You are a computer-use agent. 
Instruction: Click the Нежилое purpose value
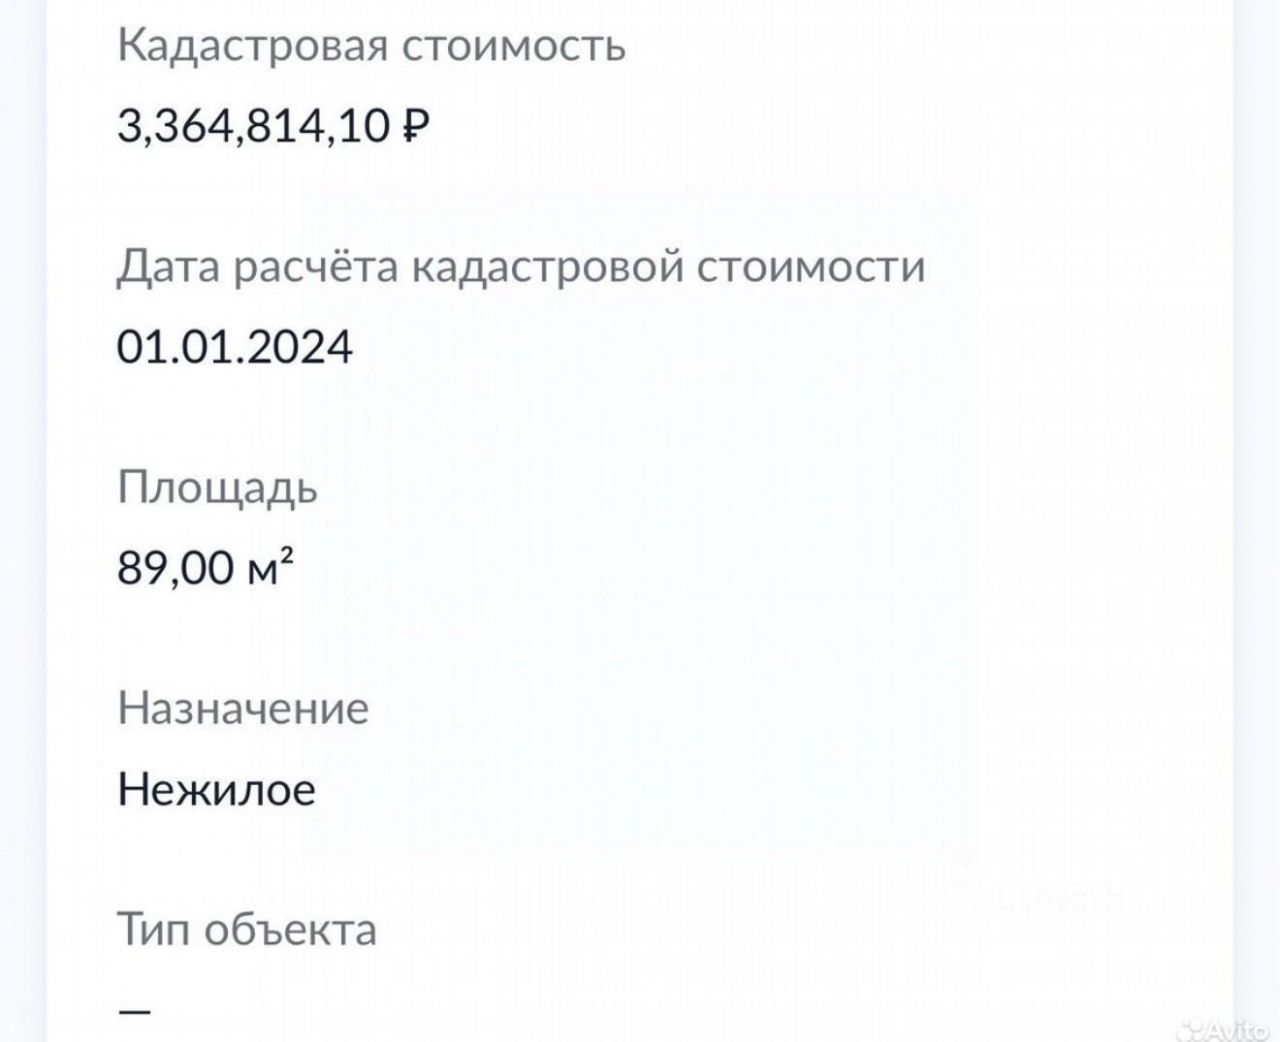(x=216, y=789)
